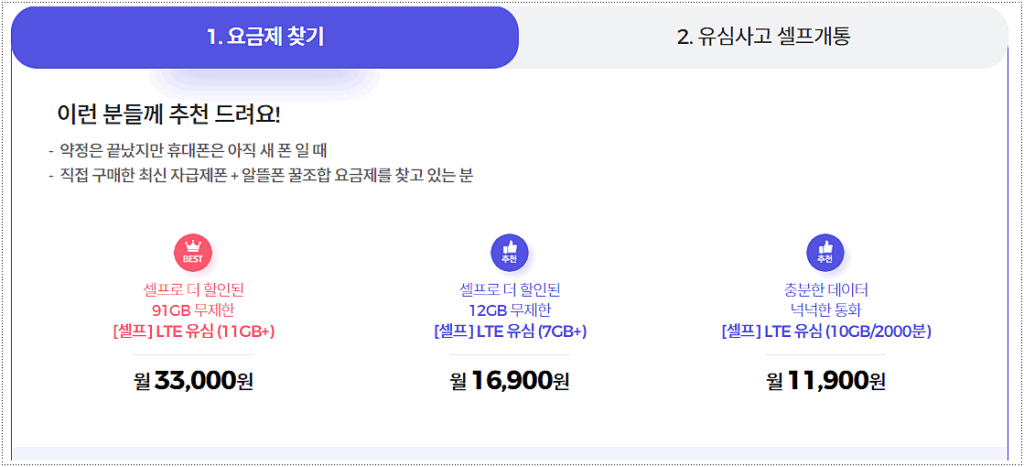Click the '91GB 무제한' description
The height and width of the screenshot is (467, 1024).
tap(193, 310)
